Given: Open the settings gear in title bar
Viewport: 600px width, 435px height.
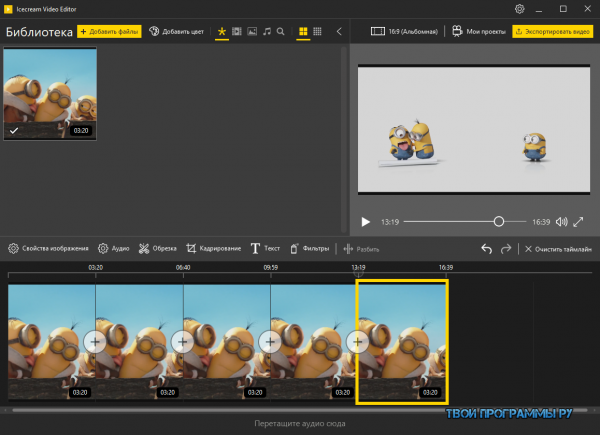Looking at the screenshot, I should click(519, 9).
